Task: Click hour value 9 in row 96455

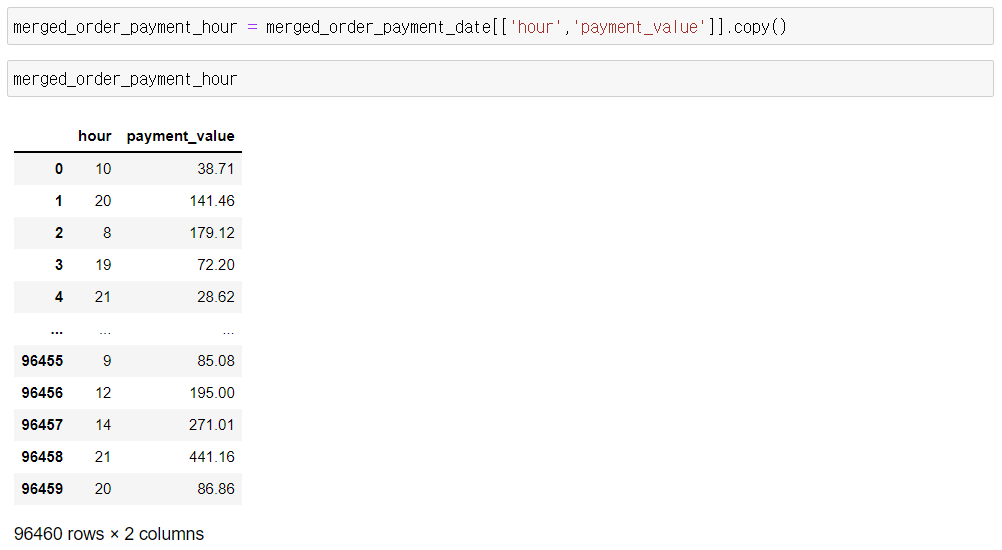Action: (107, 360)
